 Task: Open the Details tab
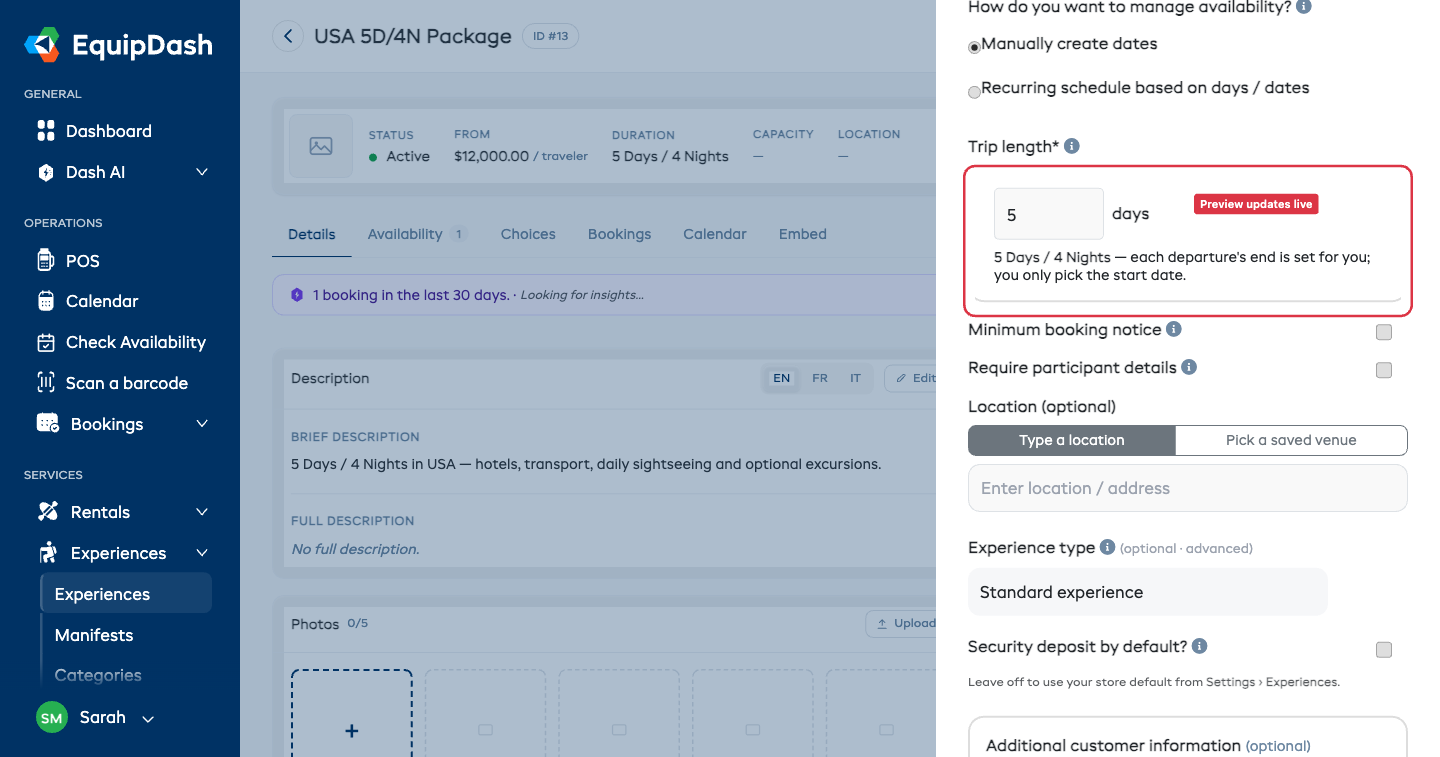[312, 234]
